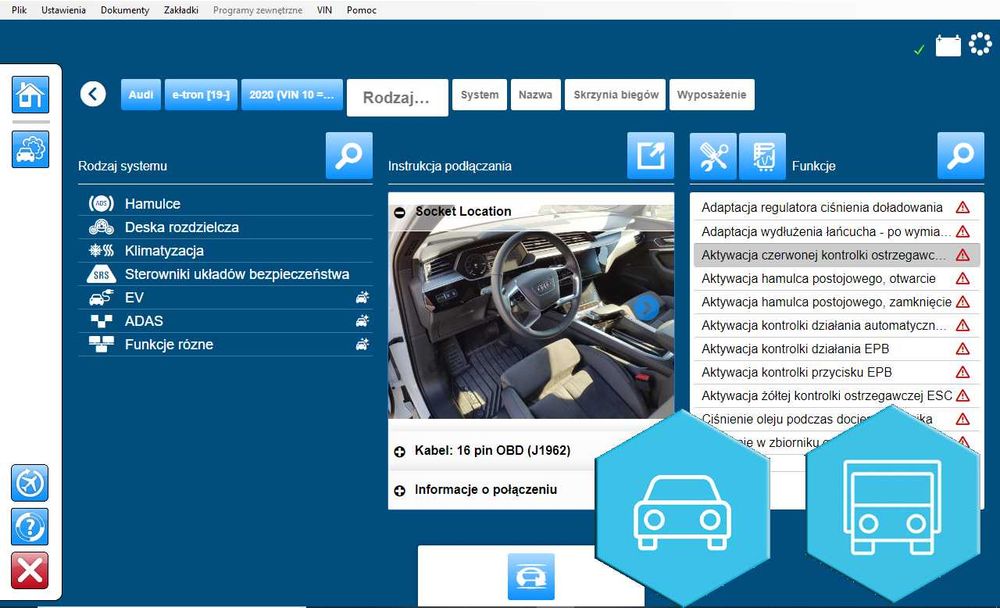The width and height of the screenshot is (1000, 608).
Task: Click the socket location interior photo
Action: point(531,313)
